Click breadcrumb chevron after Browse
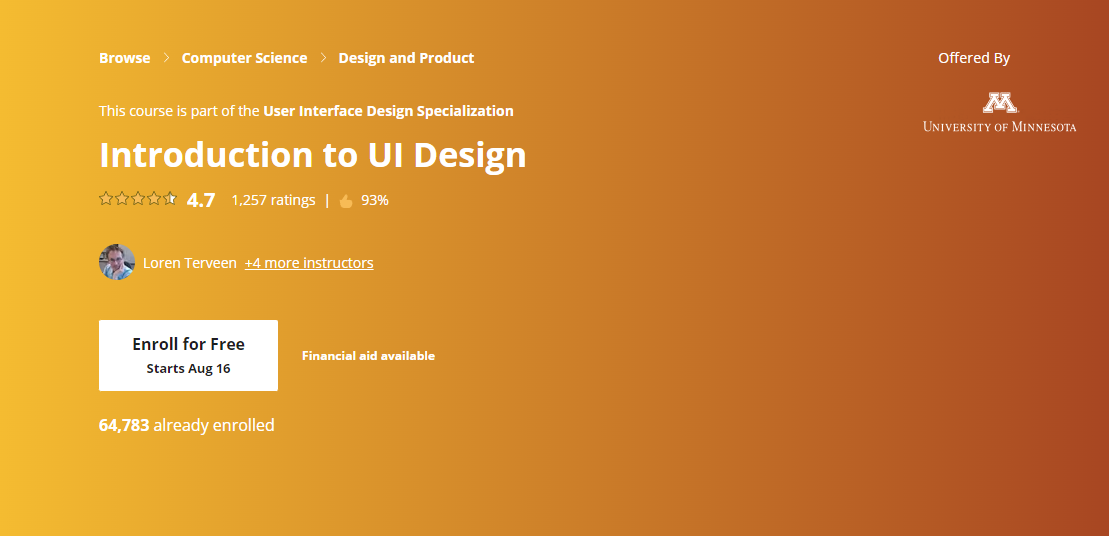The image size is (1109, 536). click(x=166, y=58)
